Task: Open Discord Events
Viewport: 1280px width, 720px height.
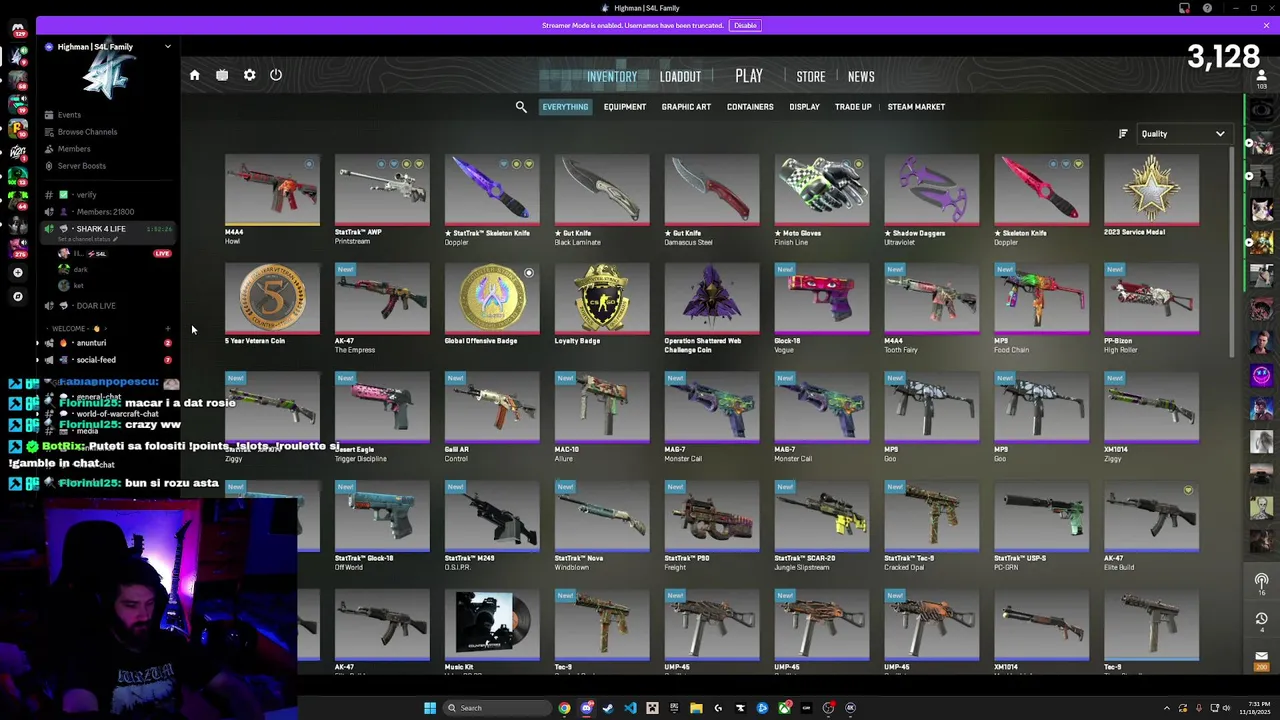Action: [69, 115]
